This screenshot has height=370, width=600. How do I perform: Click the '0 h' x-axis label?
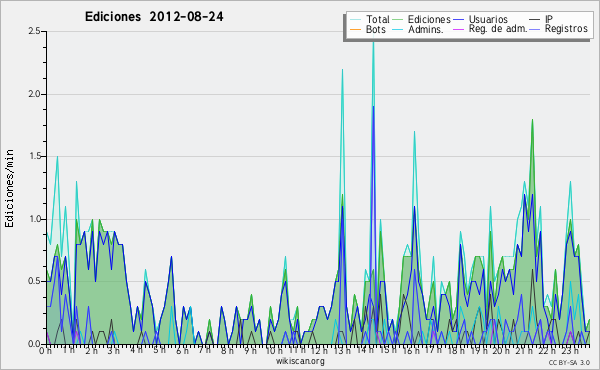coord(45,350)
